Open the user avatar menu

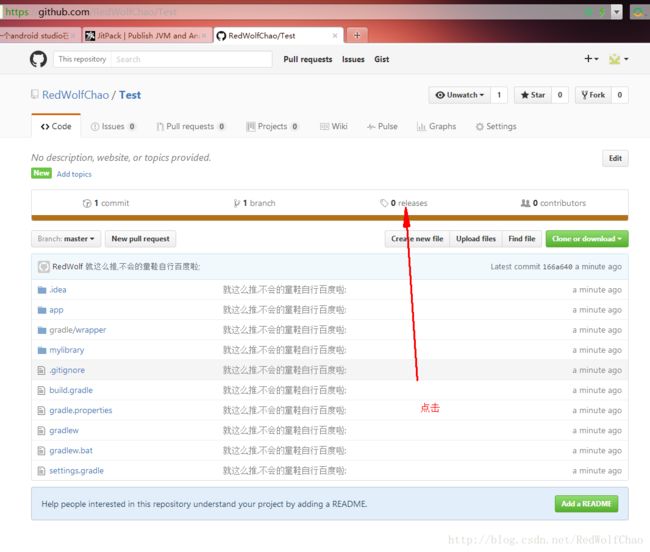click(618, 59)
